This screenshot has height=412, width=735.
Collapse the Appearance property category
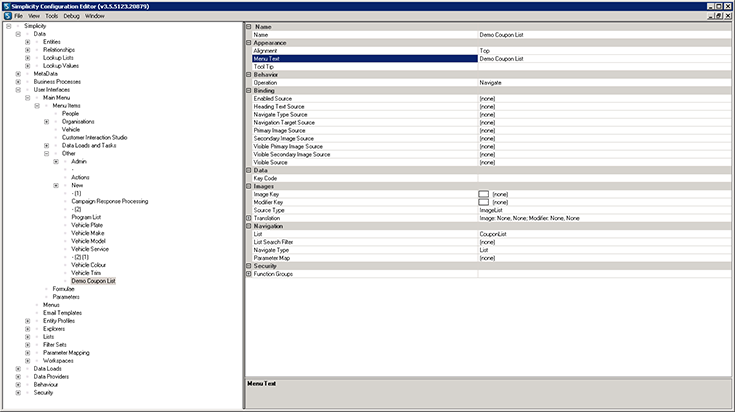249,43
